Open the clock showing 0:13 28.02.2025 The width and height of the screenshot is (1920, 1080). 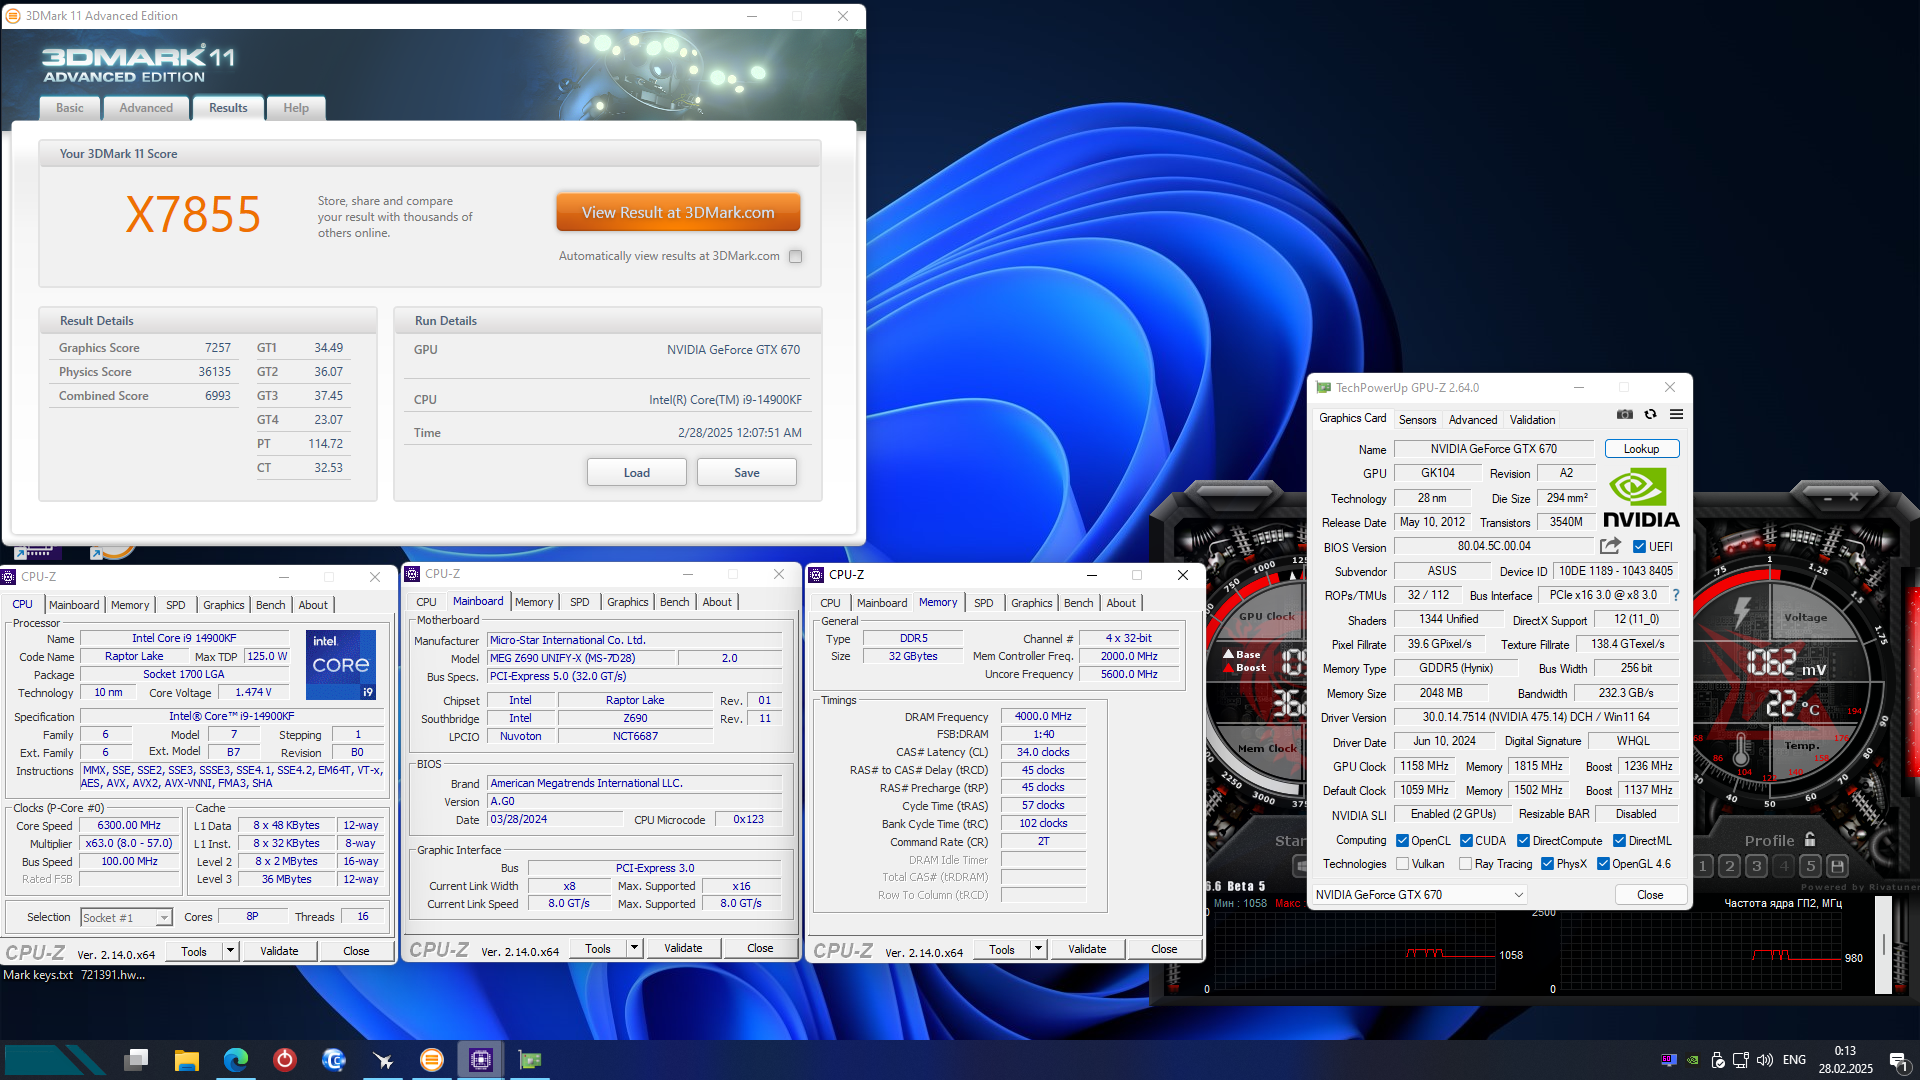(x=1845, y=1060)
